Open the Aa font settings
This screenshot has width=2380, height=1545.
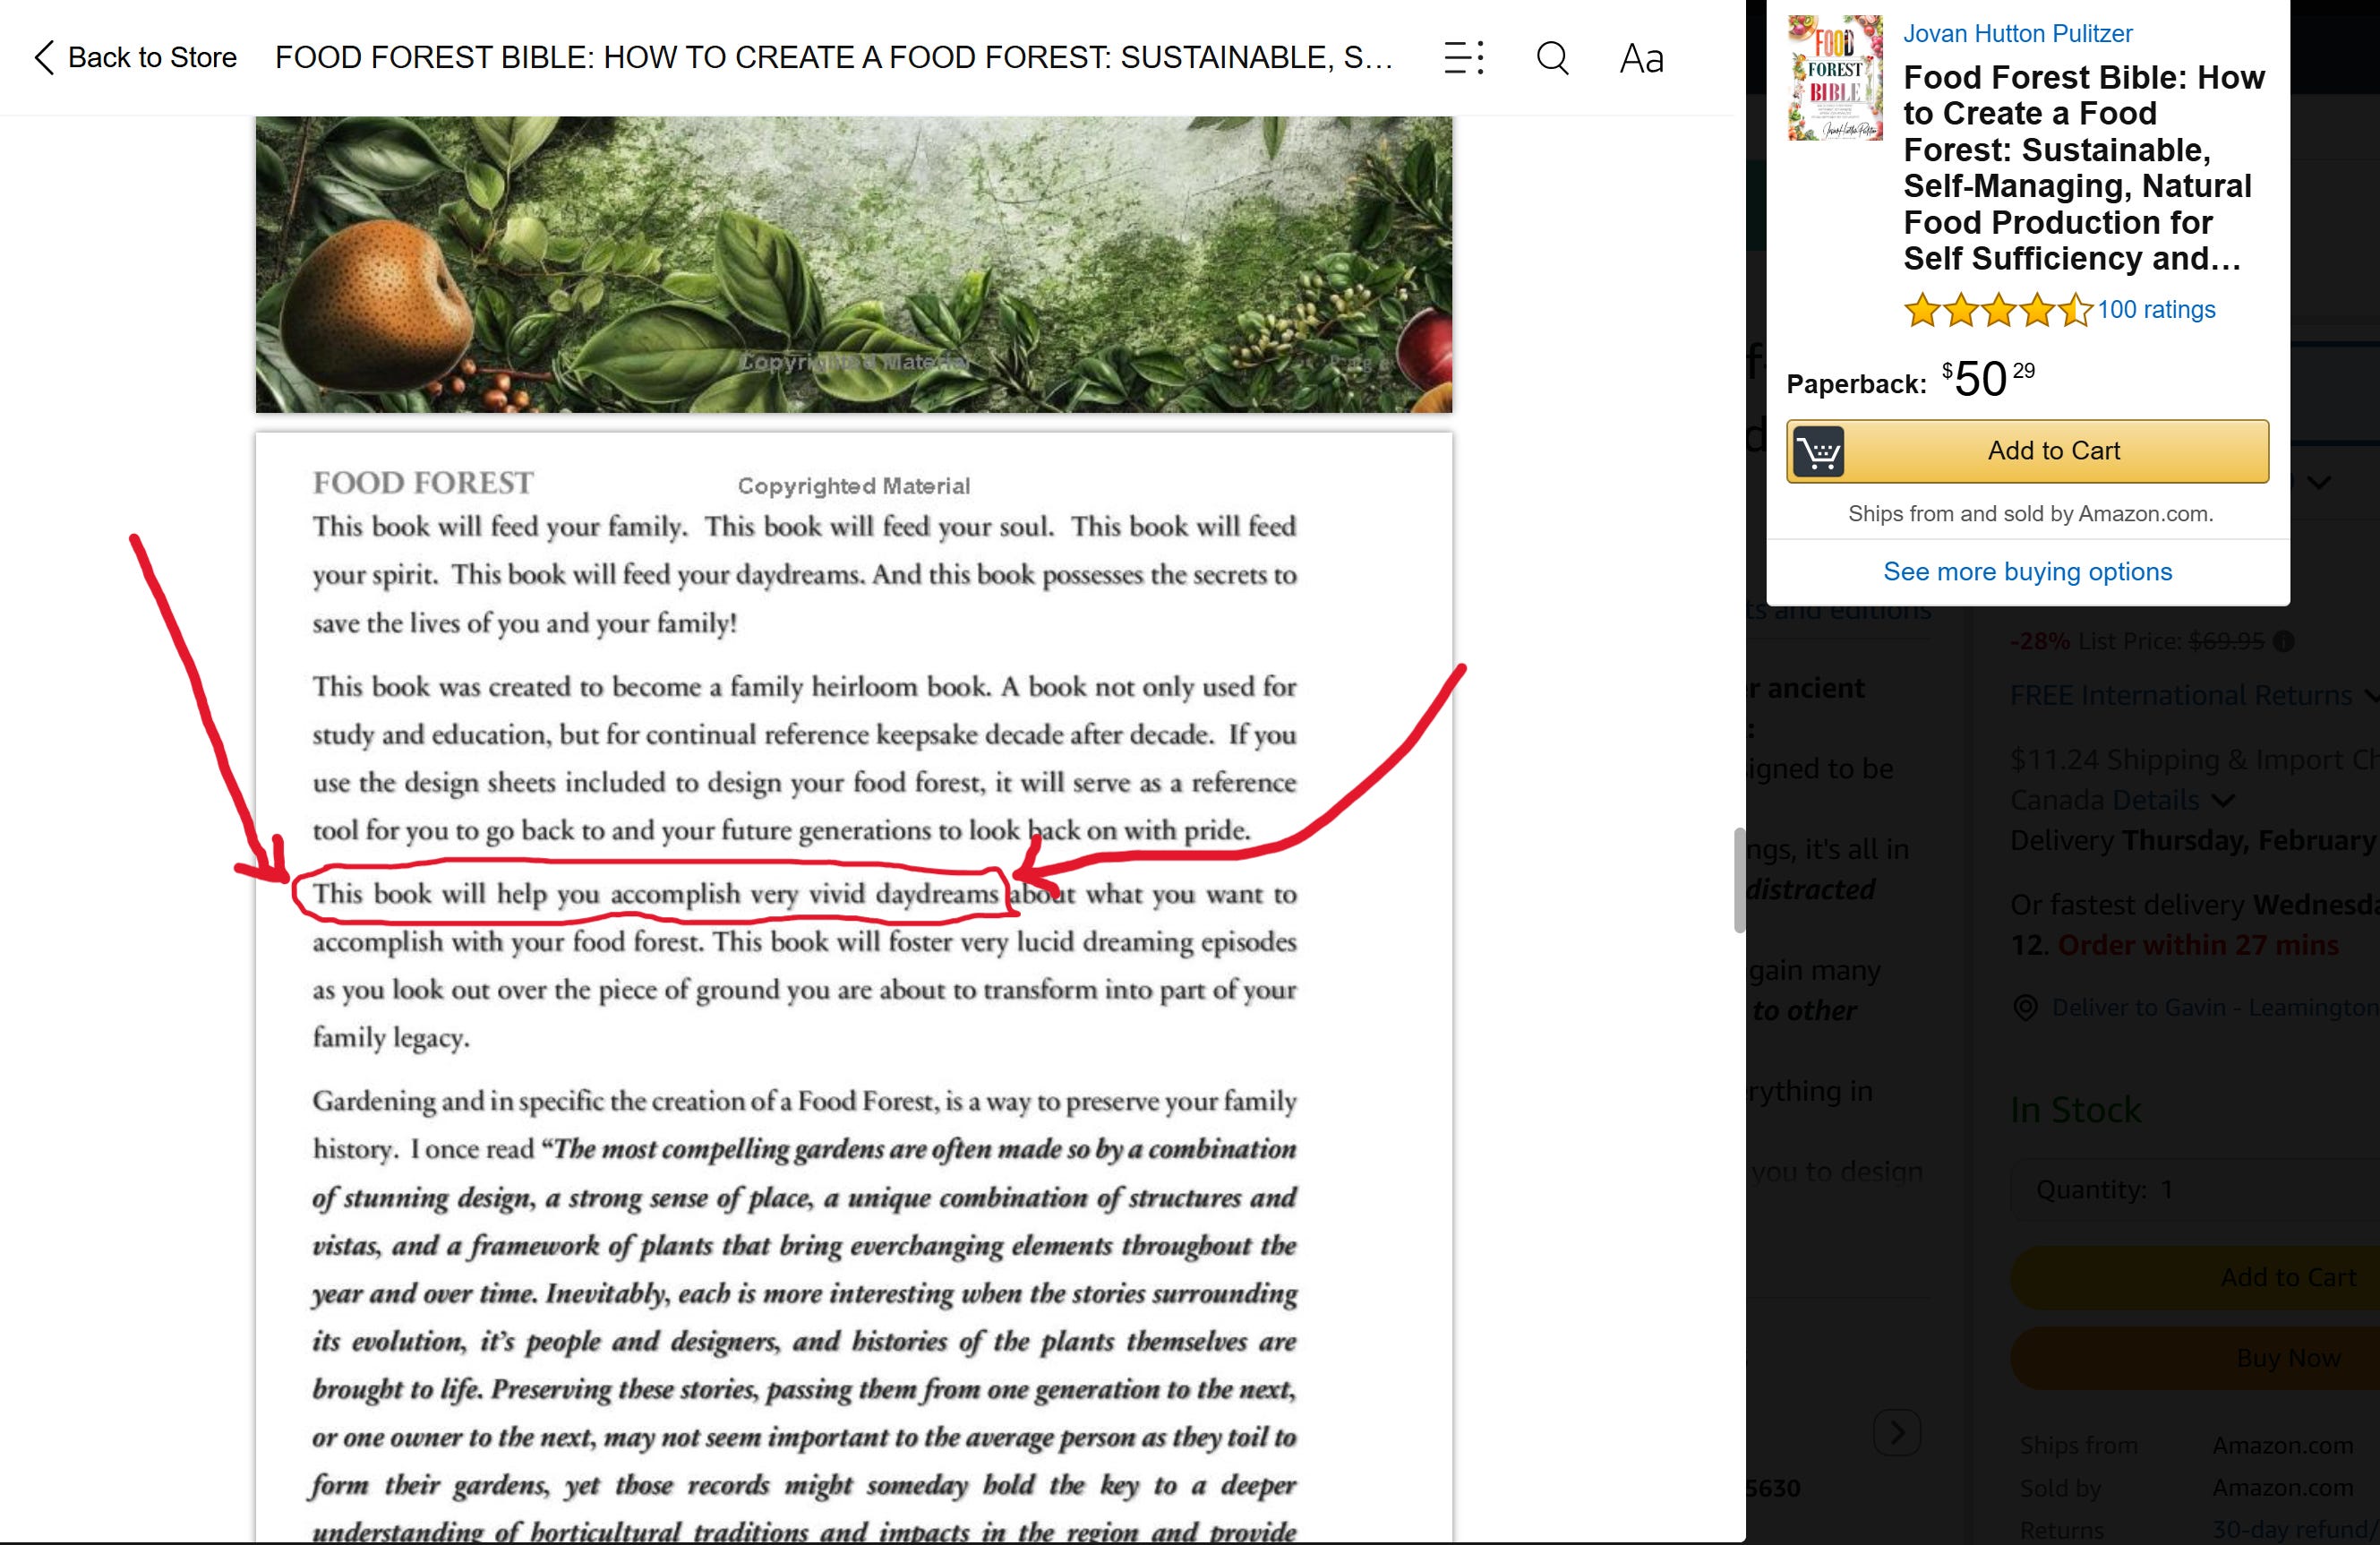click(x=1641, y=59)
